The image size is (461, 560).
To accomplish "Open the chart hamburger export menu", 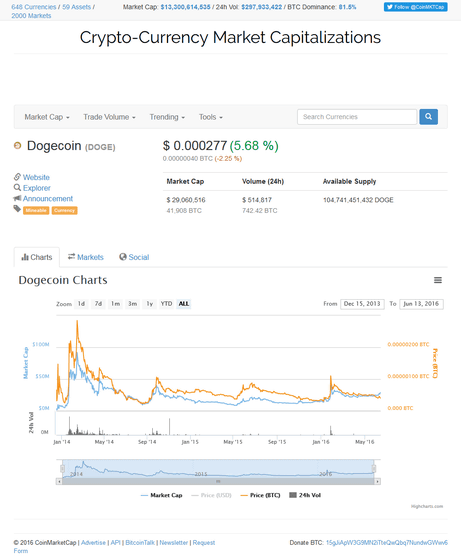I will [x=438, y=280].
